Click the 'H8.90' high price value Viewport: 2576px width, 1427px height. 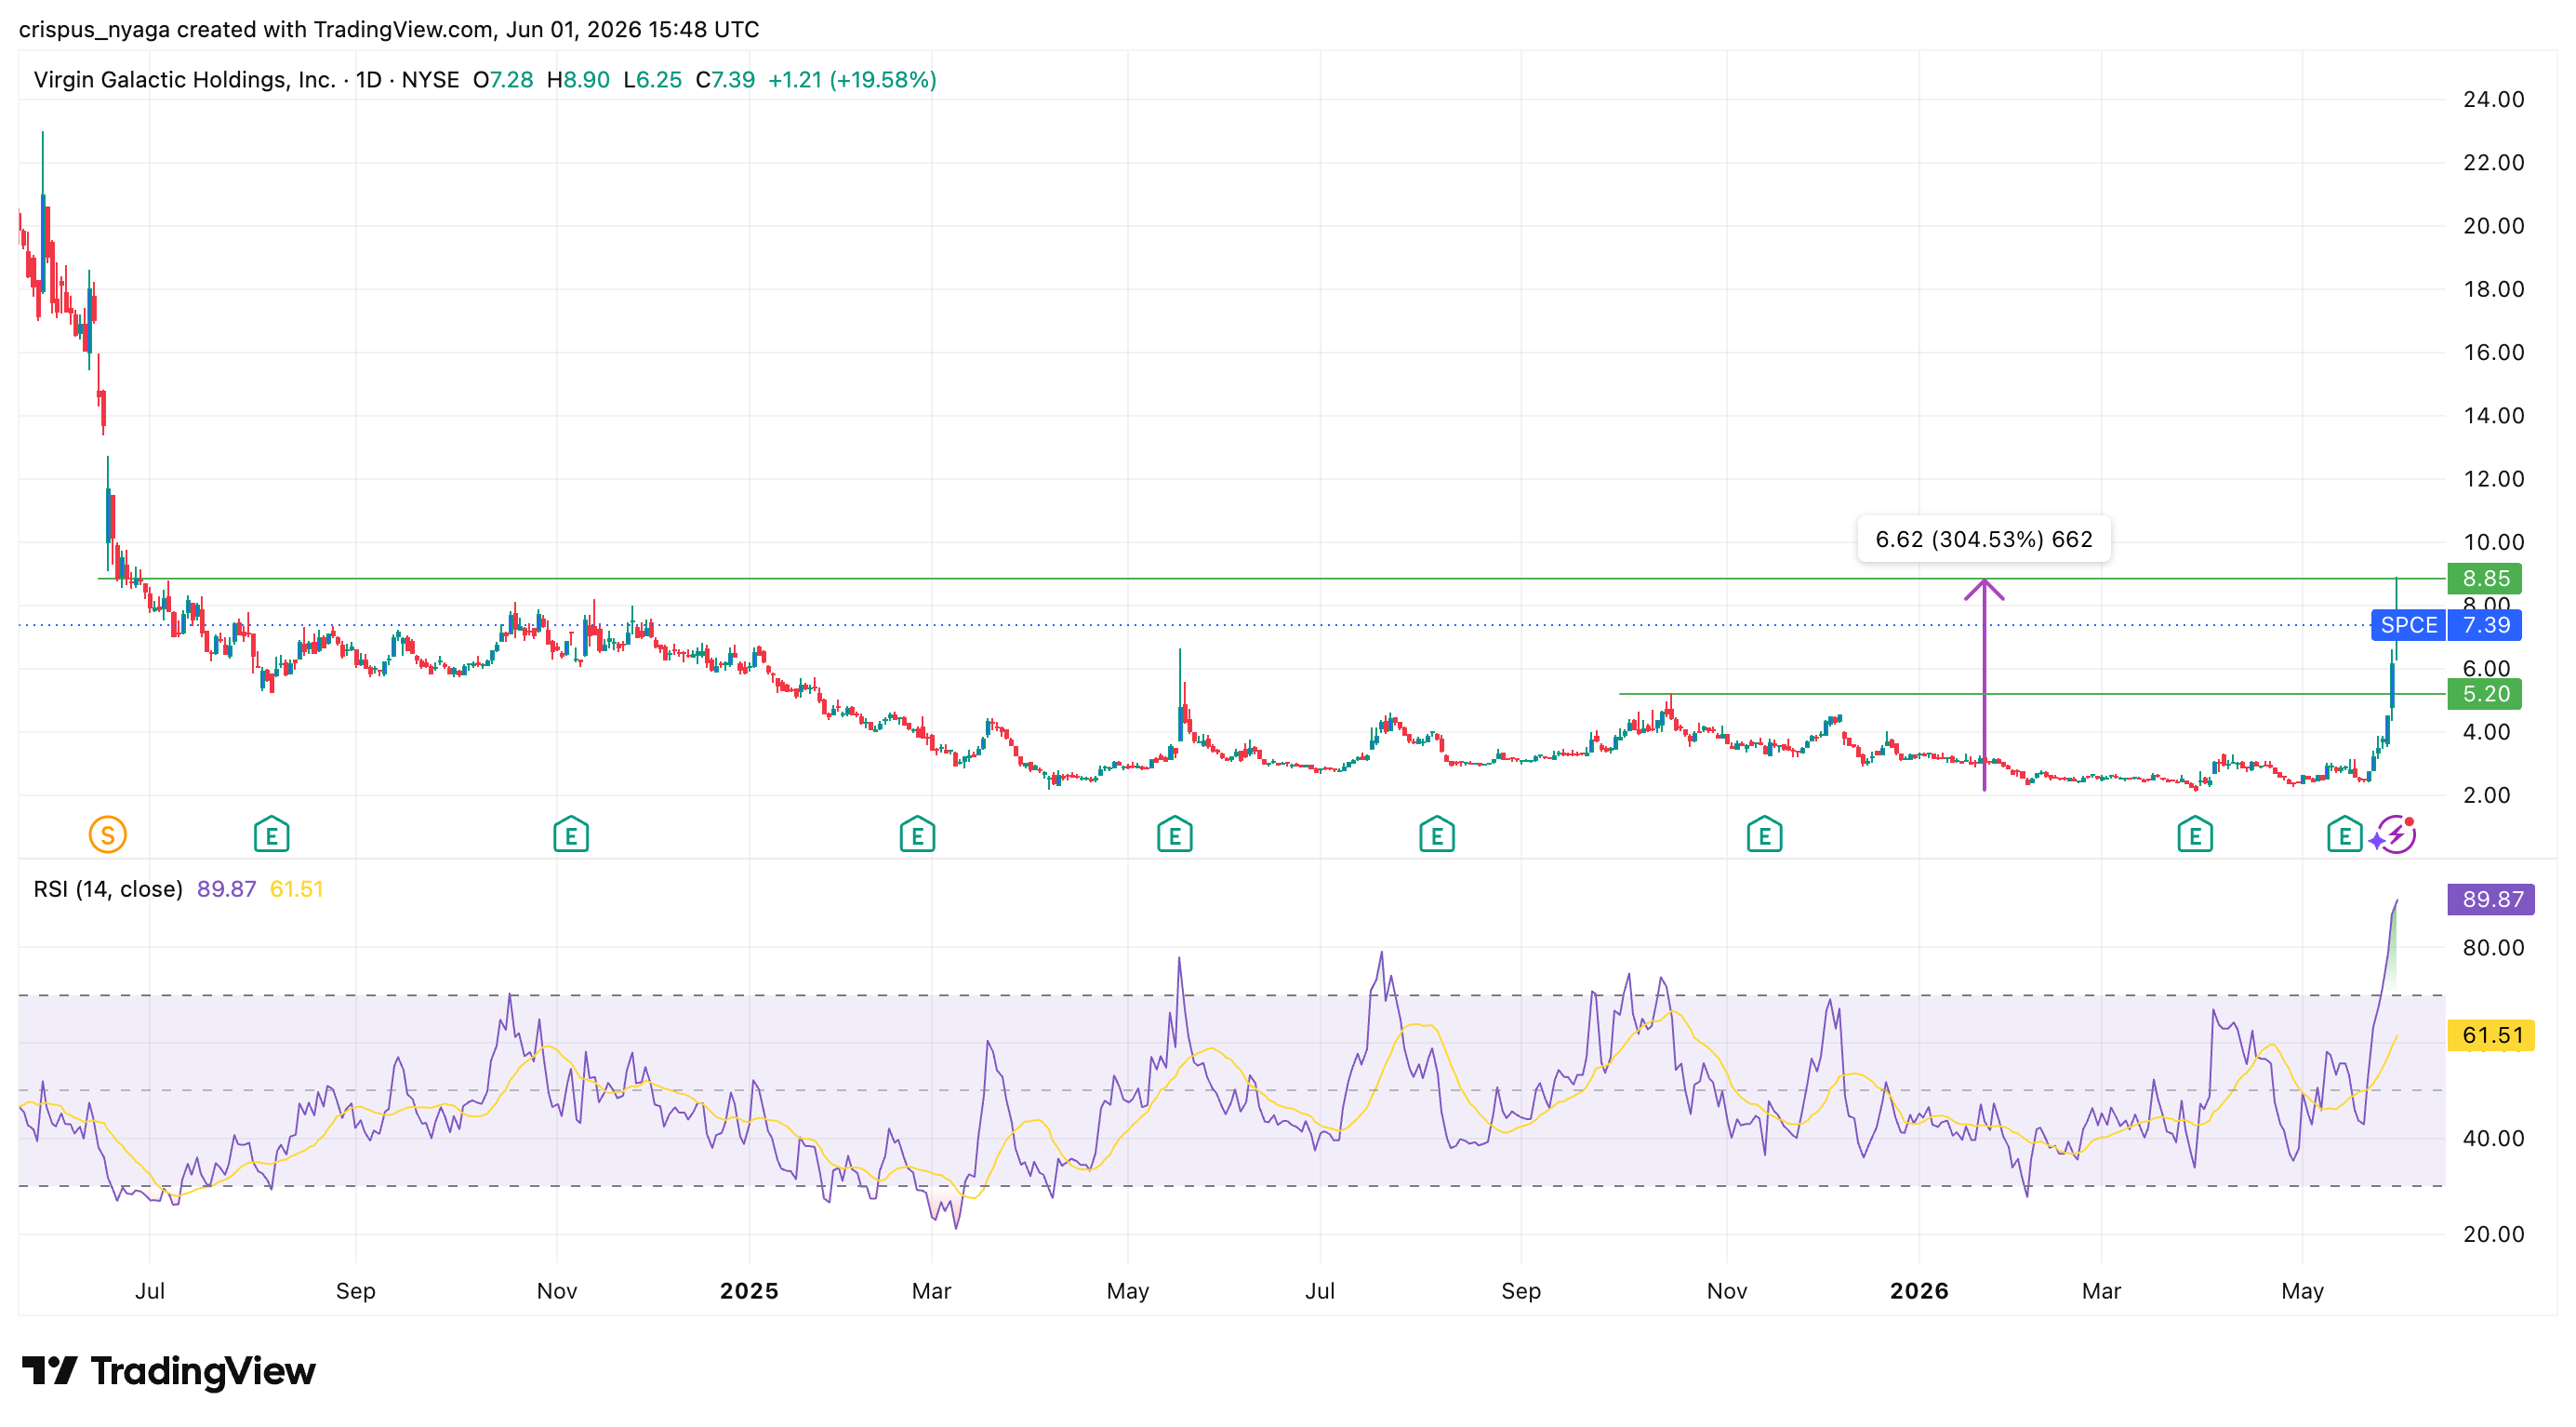pos(578,80)
